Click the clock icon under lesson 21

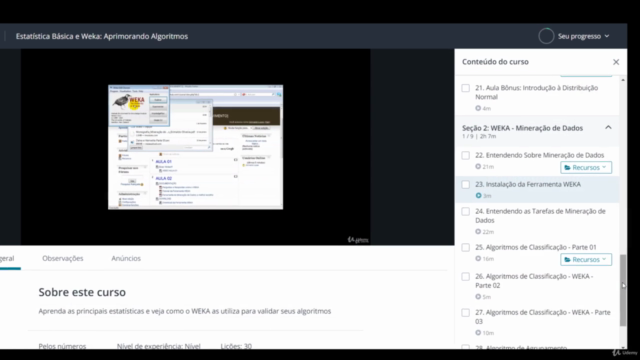478,108
